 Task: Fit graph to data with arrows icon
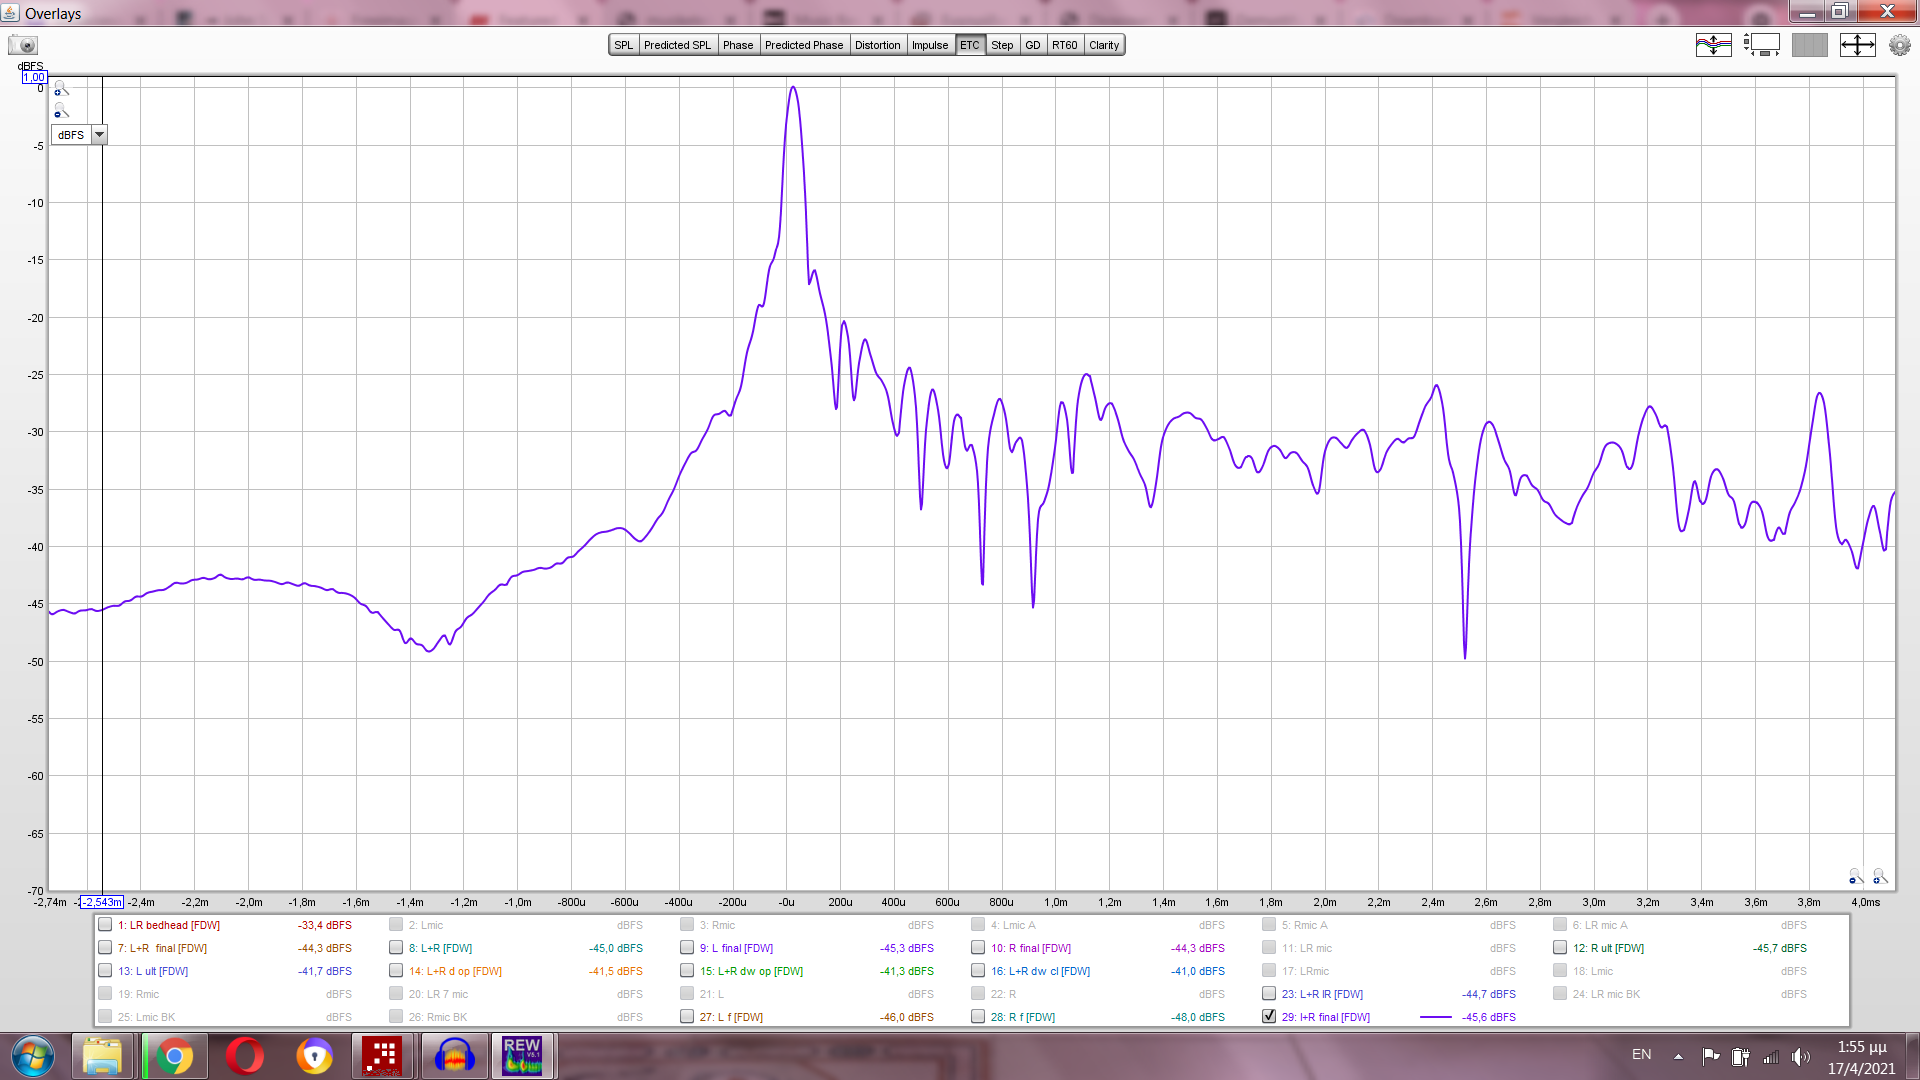coord(1858,45)
